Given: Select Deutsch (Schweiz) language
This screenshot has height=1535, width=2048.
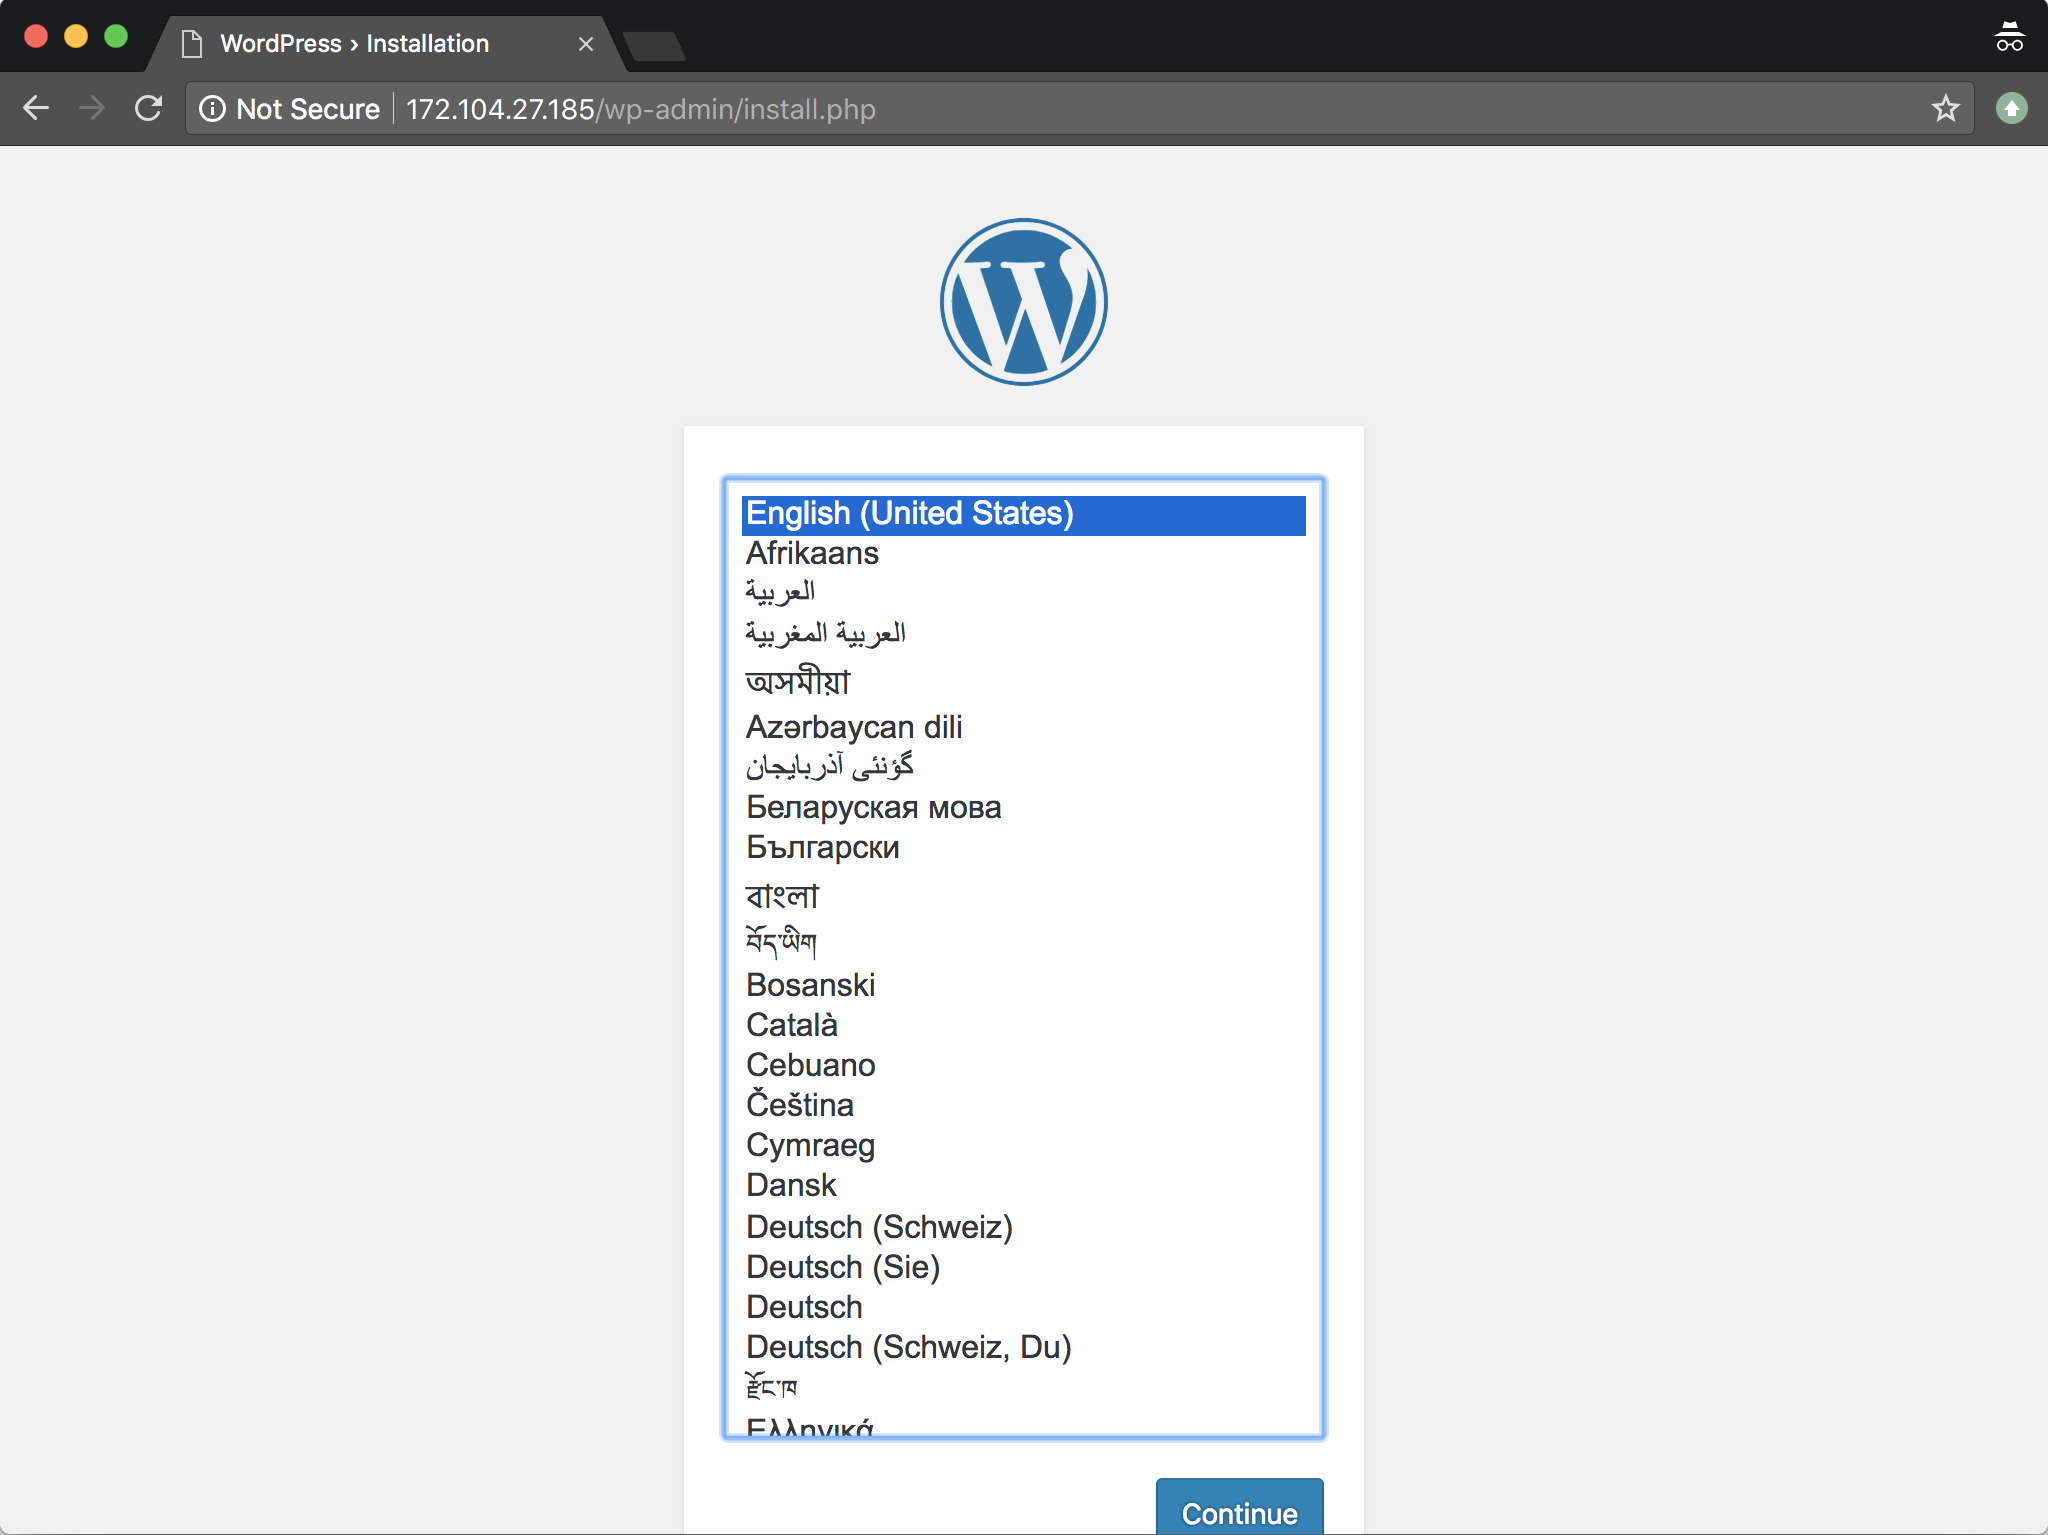Looking at the screenshot, I should coord(879,1226).
